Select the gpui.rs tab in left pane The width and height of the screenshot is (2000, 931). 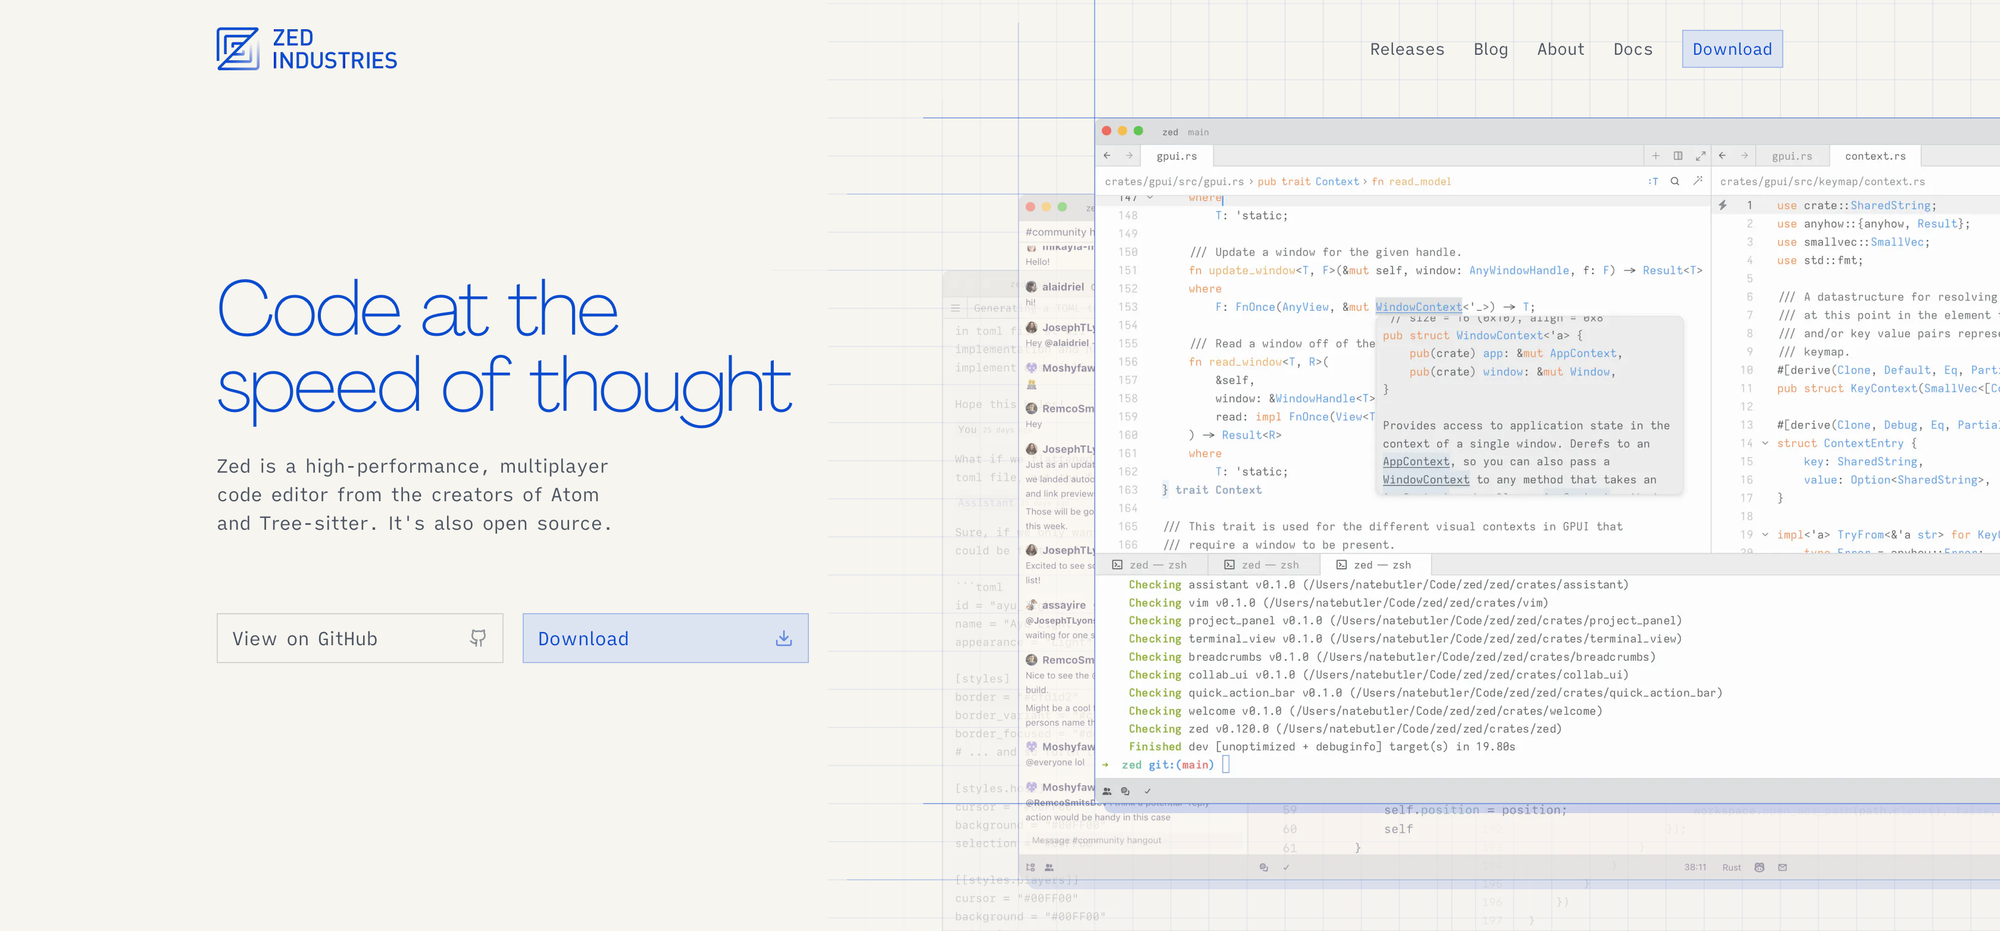[x=1176, y=156]
